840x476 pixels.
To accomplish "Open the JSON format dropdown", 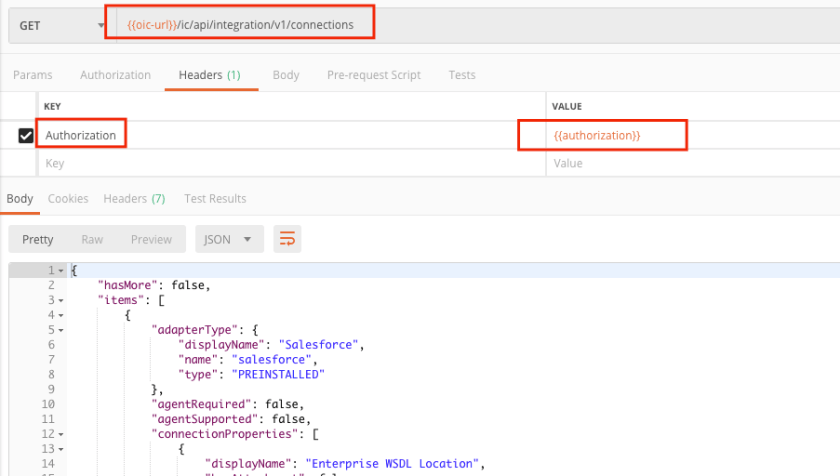I will 229,239.
